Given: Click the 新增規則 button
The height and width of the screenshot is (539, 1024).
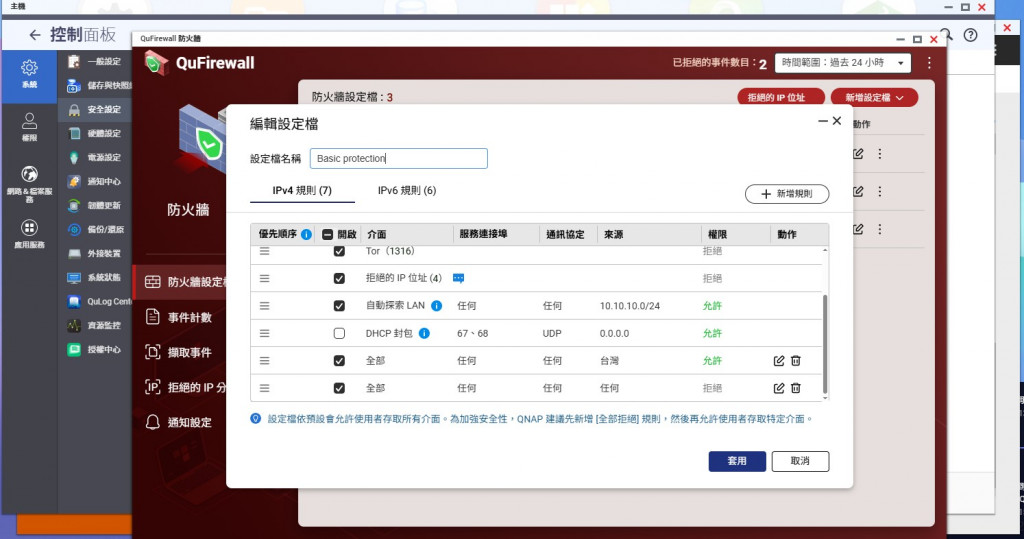Looking at the screenshot, I should pyautogui.click(x=787, y=194).
